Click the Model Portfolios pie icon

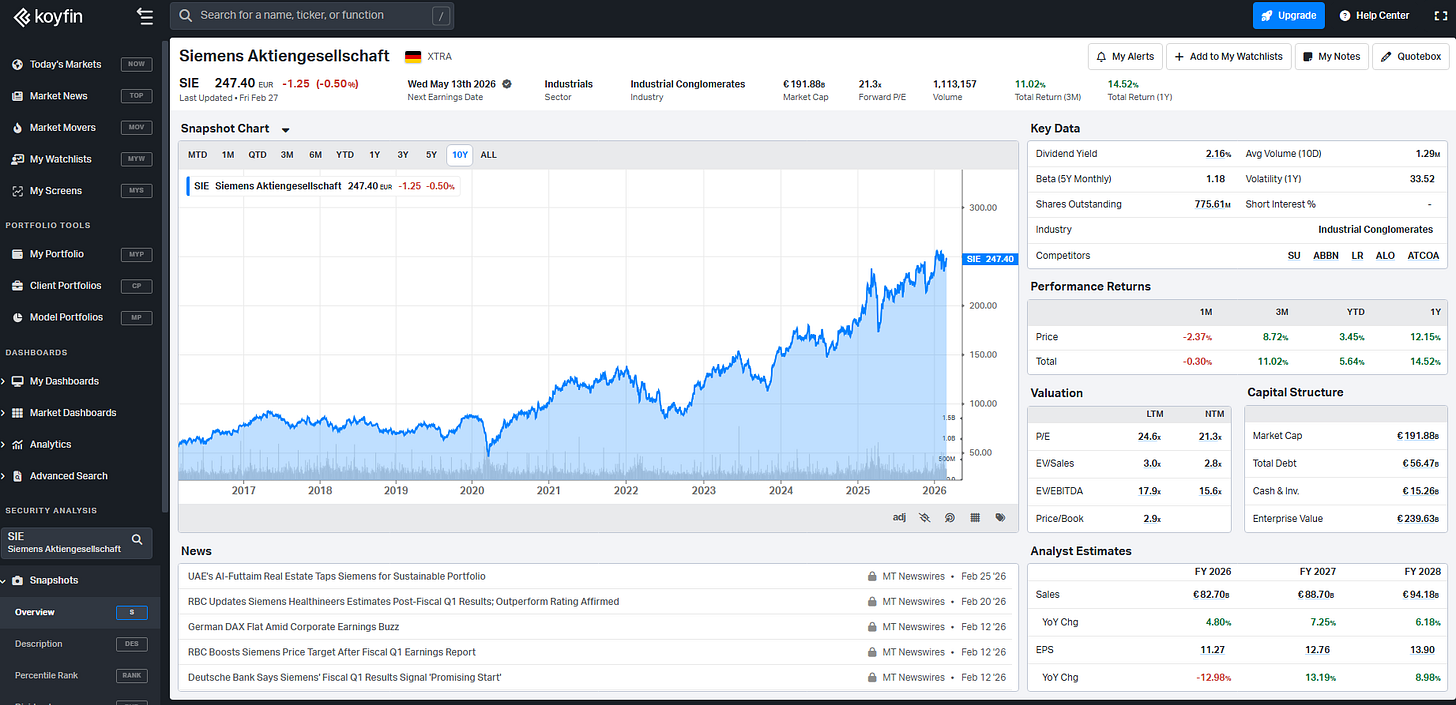click(x=17, y=317)
